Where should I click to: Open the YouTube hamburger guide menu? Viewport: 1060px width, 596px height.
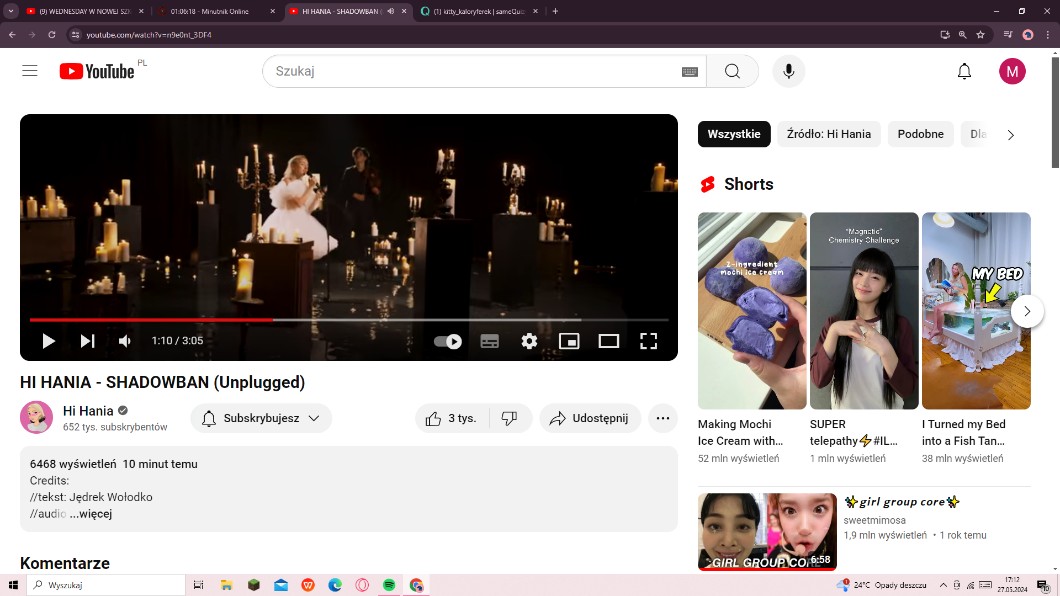coord(30,71)
